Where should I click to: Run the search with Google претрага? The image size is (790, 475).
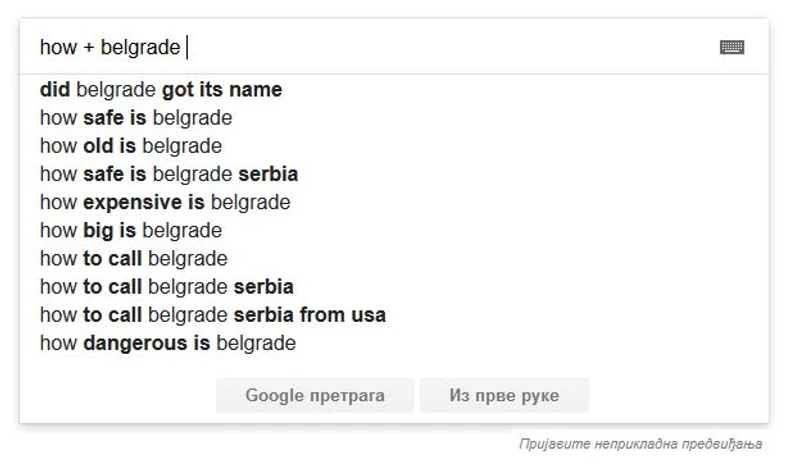(314, 395)
